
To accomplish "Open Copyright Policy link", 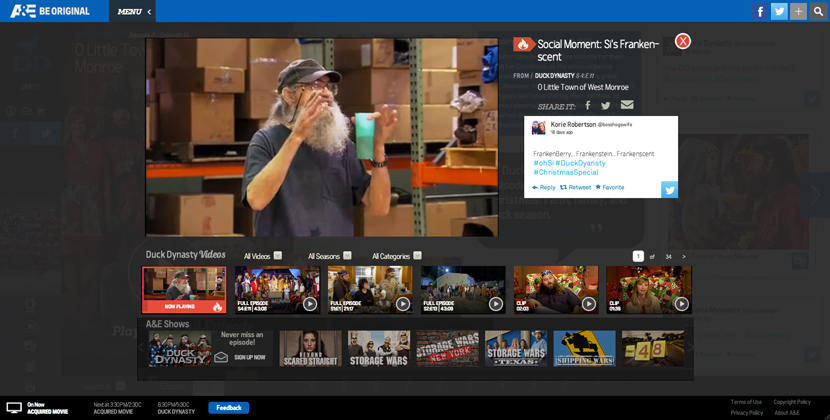I will pyautogui.click(x=792, y=402).
